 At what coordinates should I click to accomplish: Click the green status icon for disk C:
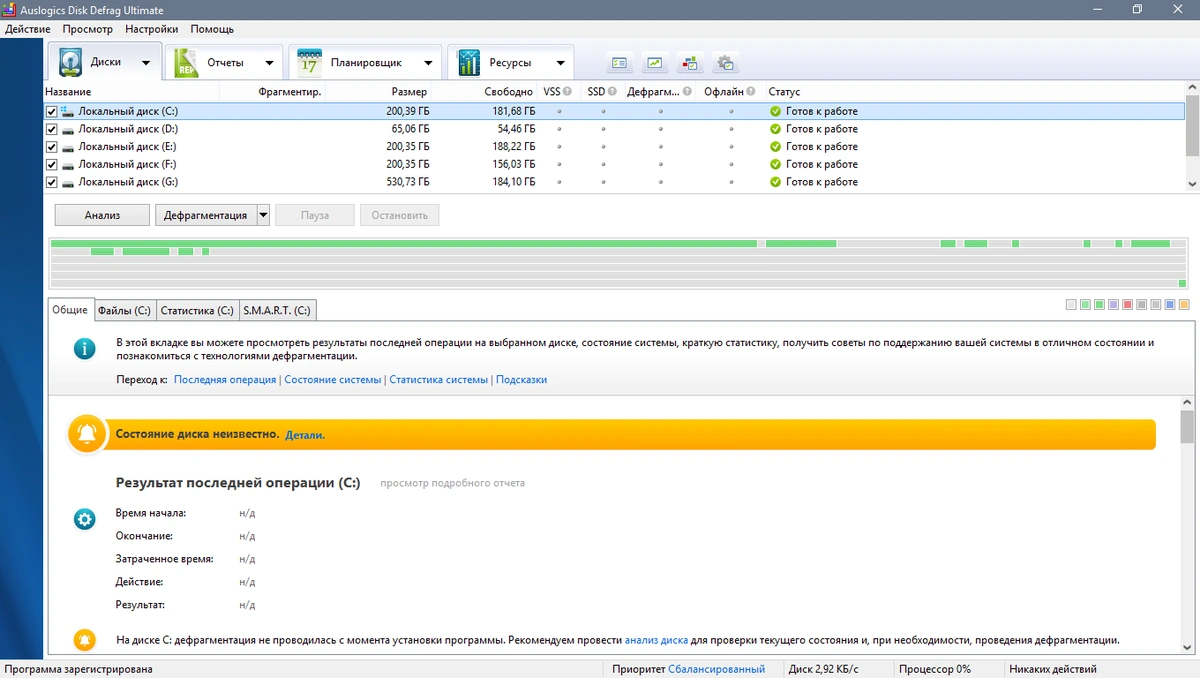(x=775, y=112)
